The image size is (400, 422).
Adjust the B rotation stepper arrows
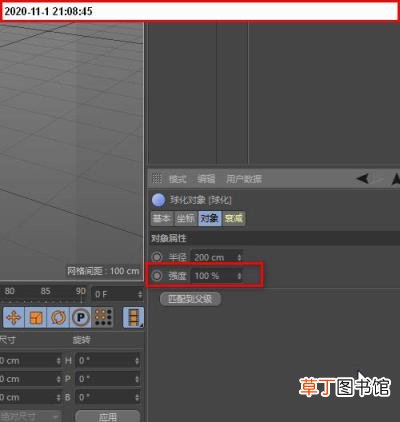click(137, 397)
